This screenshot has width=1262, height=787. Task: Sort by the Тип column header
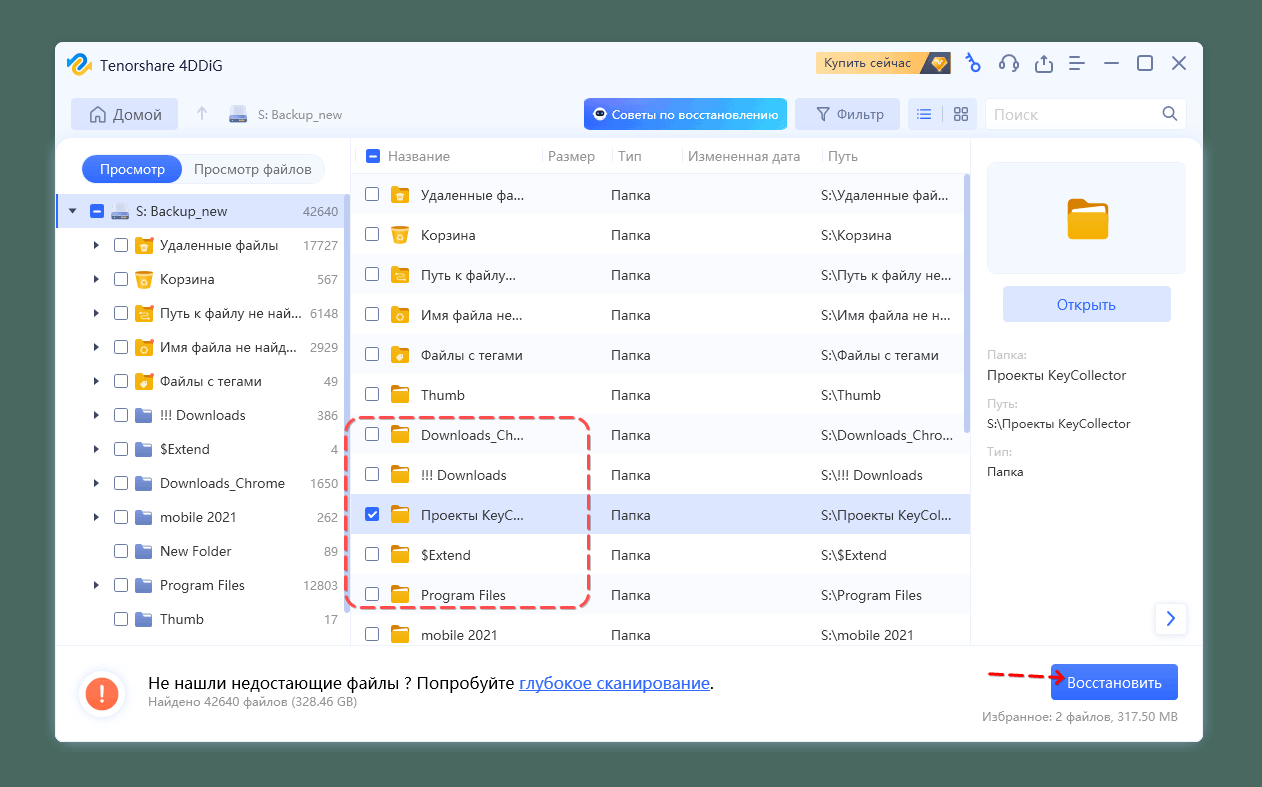click(x=630, y=156)
